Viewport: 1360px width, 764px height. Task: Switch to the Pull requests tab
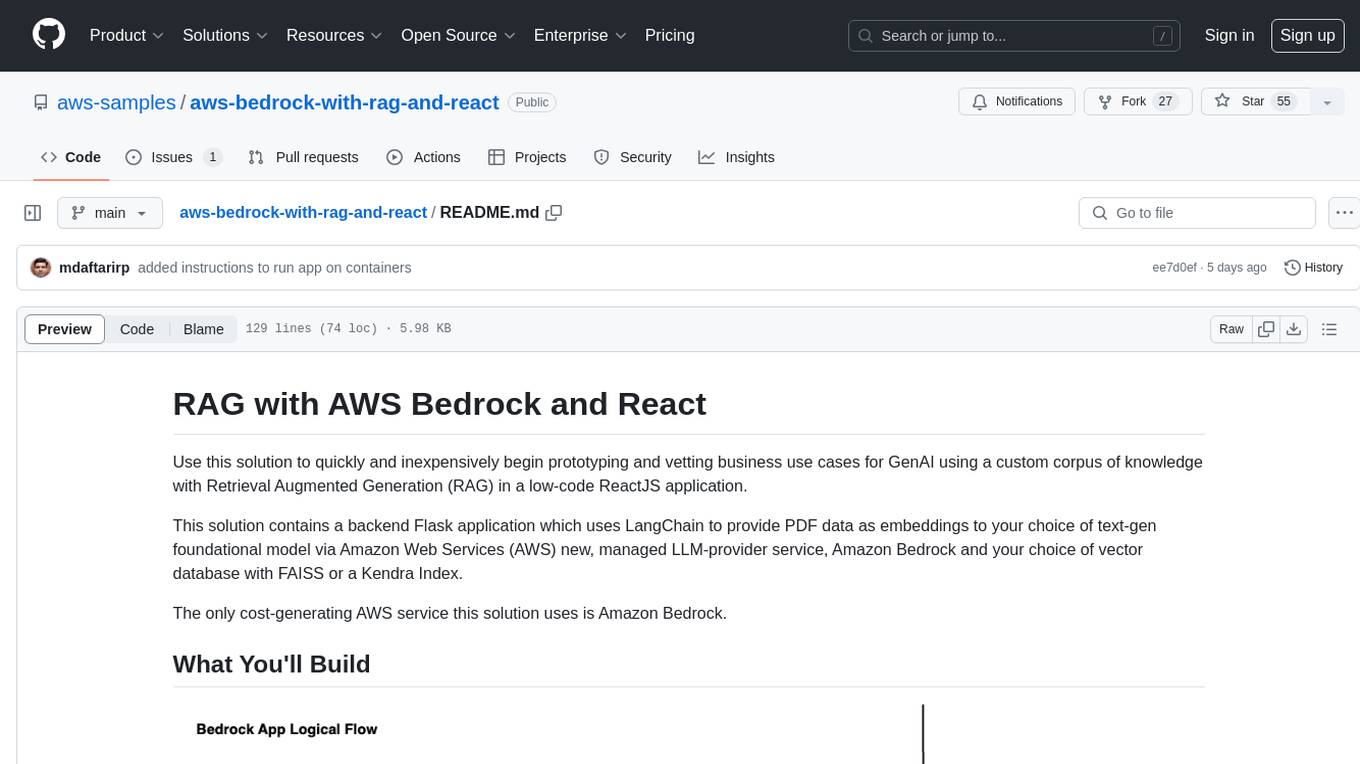pos(303,157)
